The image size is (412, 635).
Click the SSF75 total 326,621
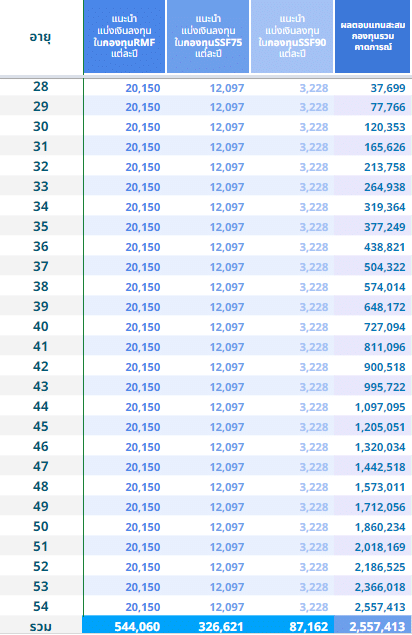click(x=221, y=627)
